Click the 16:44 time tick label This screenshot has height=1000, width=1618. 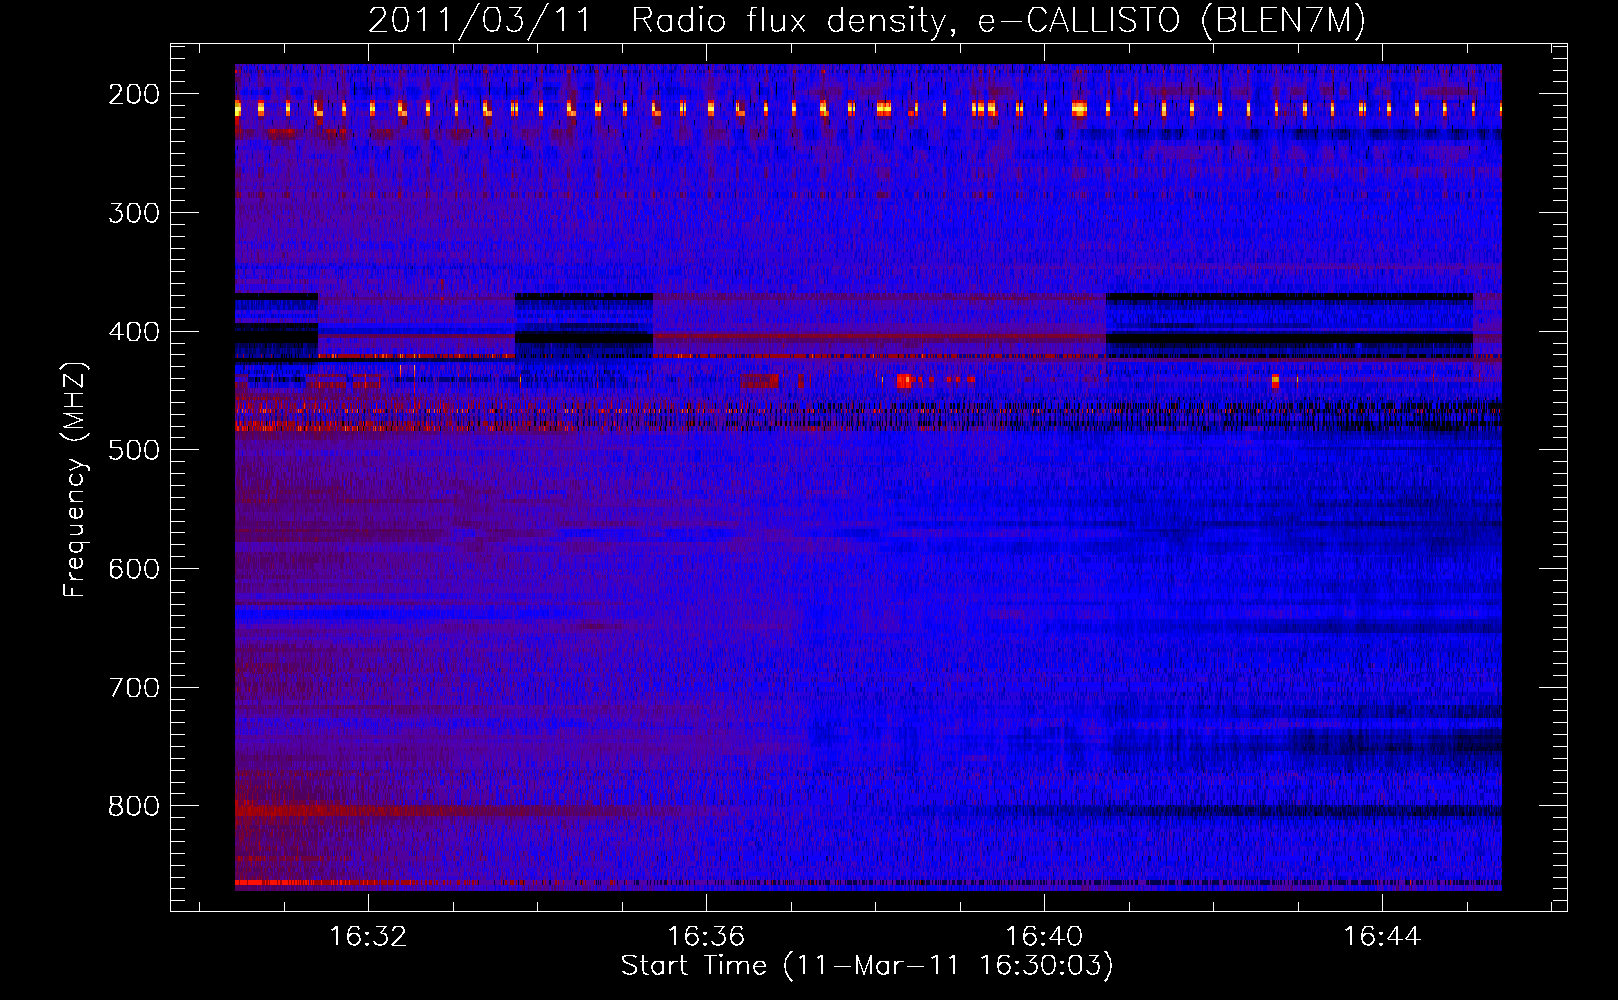point(1382,937)
